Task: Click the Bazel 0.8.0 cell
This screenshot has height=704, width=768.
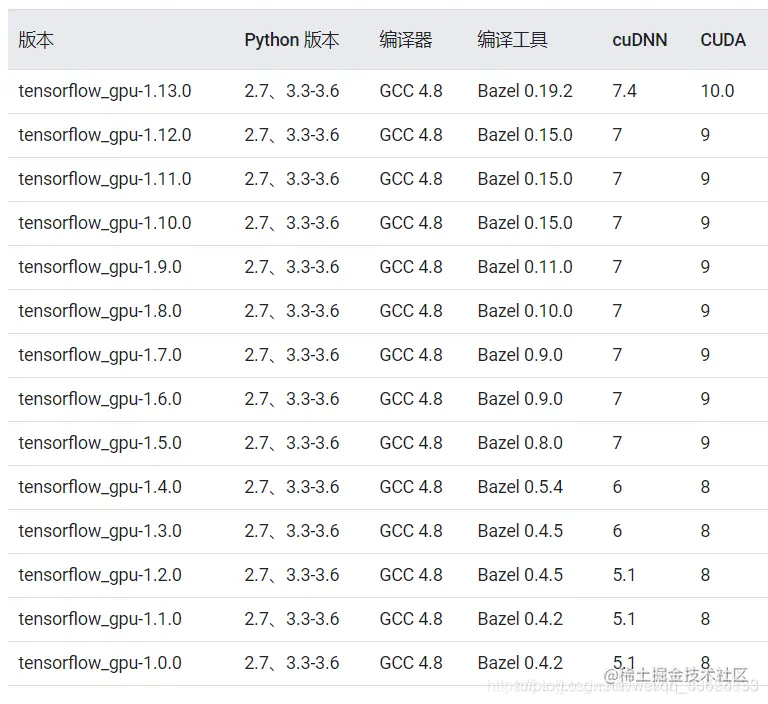Action: (x=520, y=443)
